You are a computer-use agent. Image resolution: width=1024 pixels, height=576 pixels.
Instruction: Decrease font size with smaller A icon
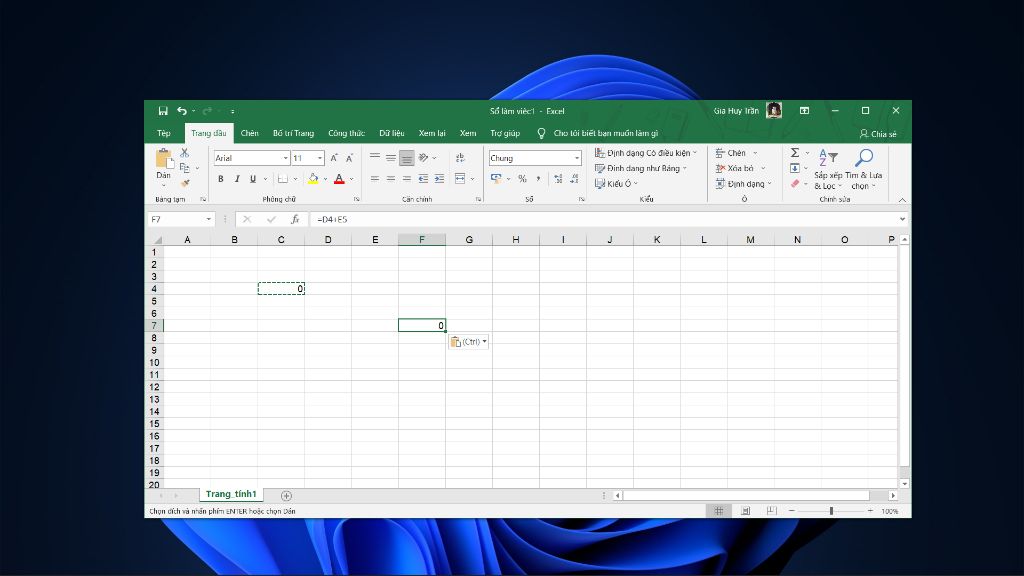pyautogui.click(x=349, y=158)
